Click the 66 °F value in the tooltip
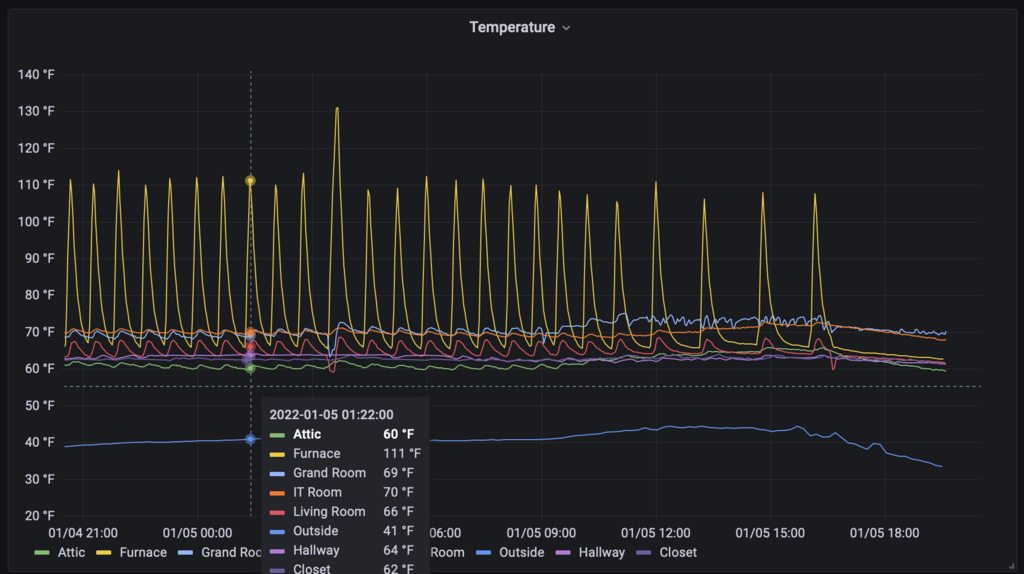 (398, 511)
